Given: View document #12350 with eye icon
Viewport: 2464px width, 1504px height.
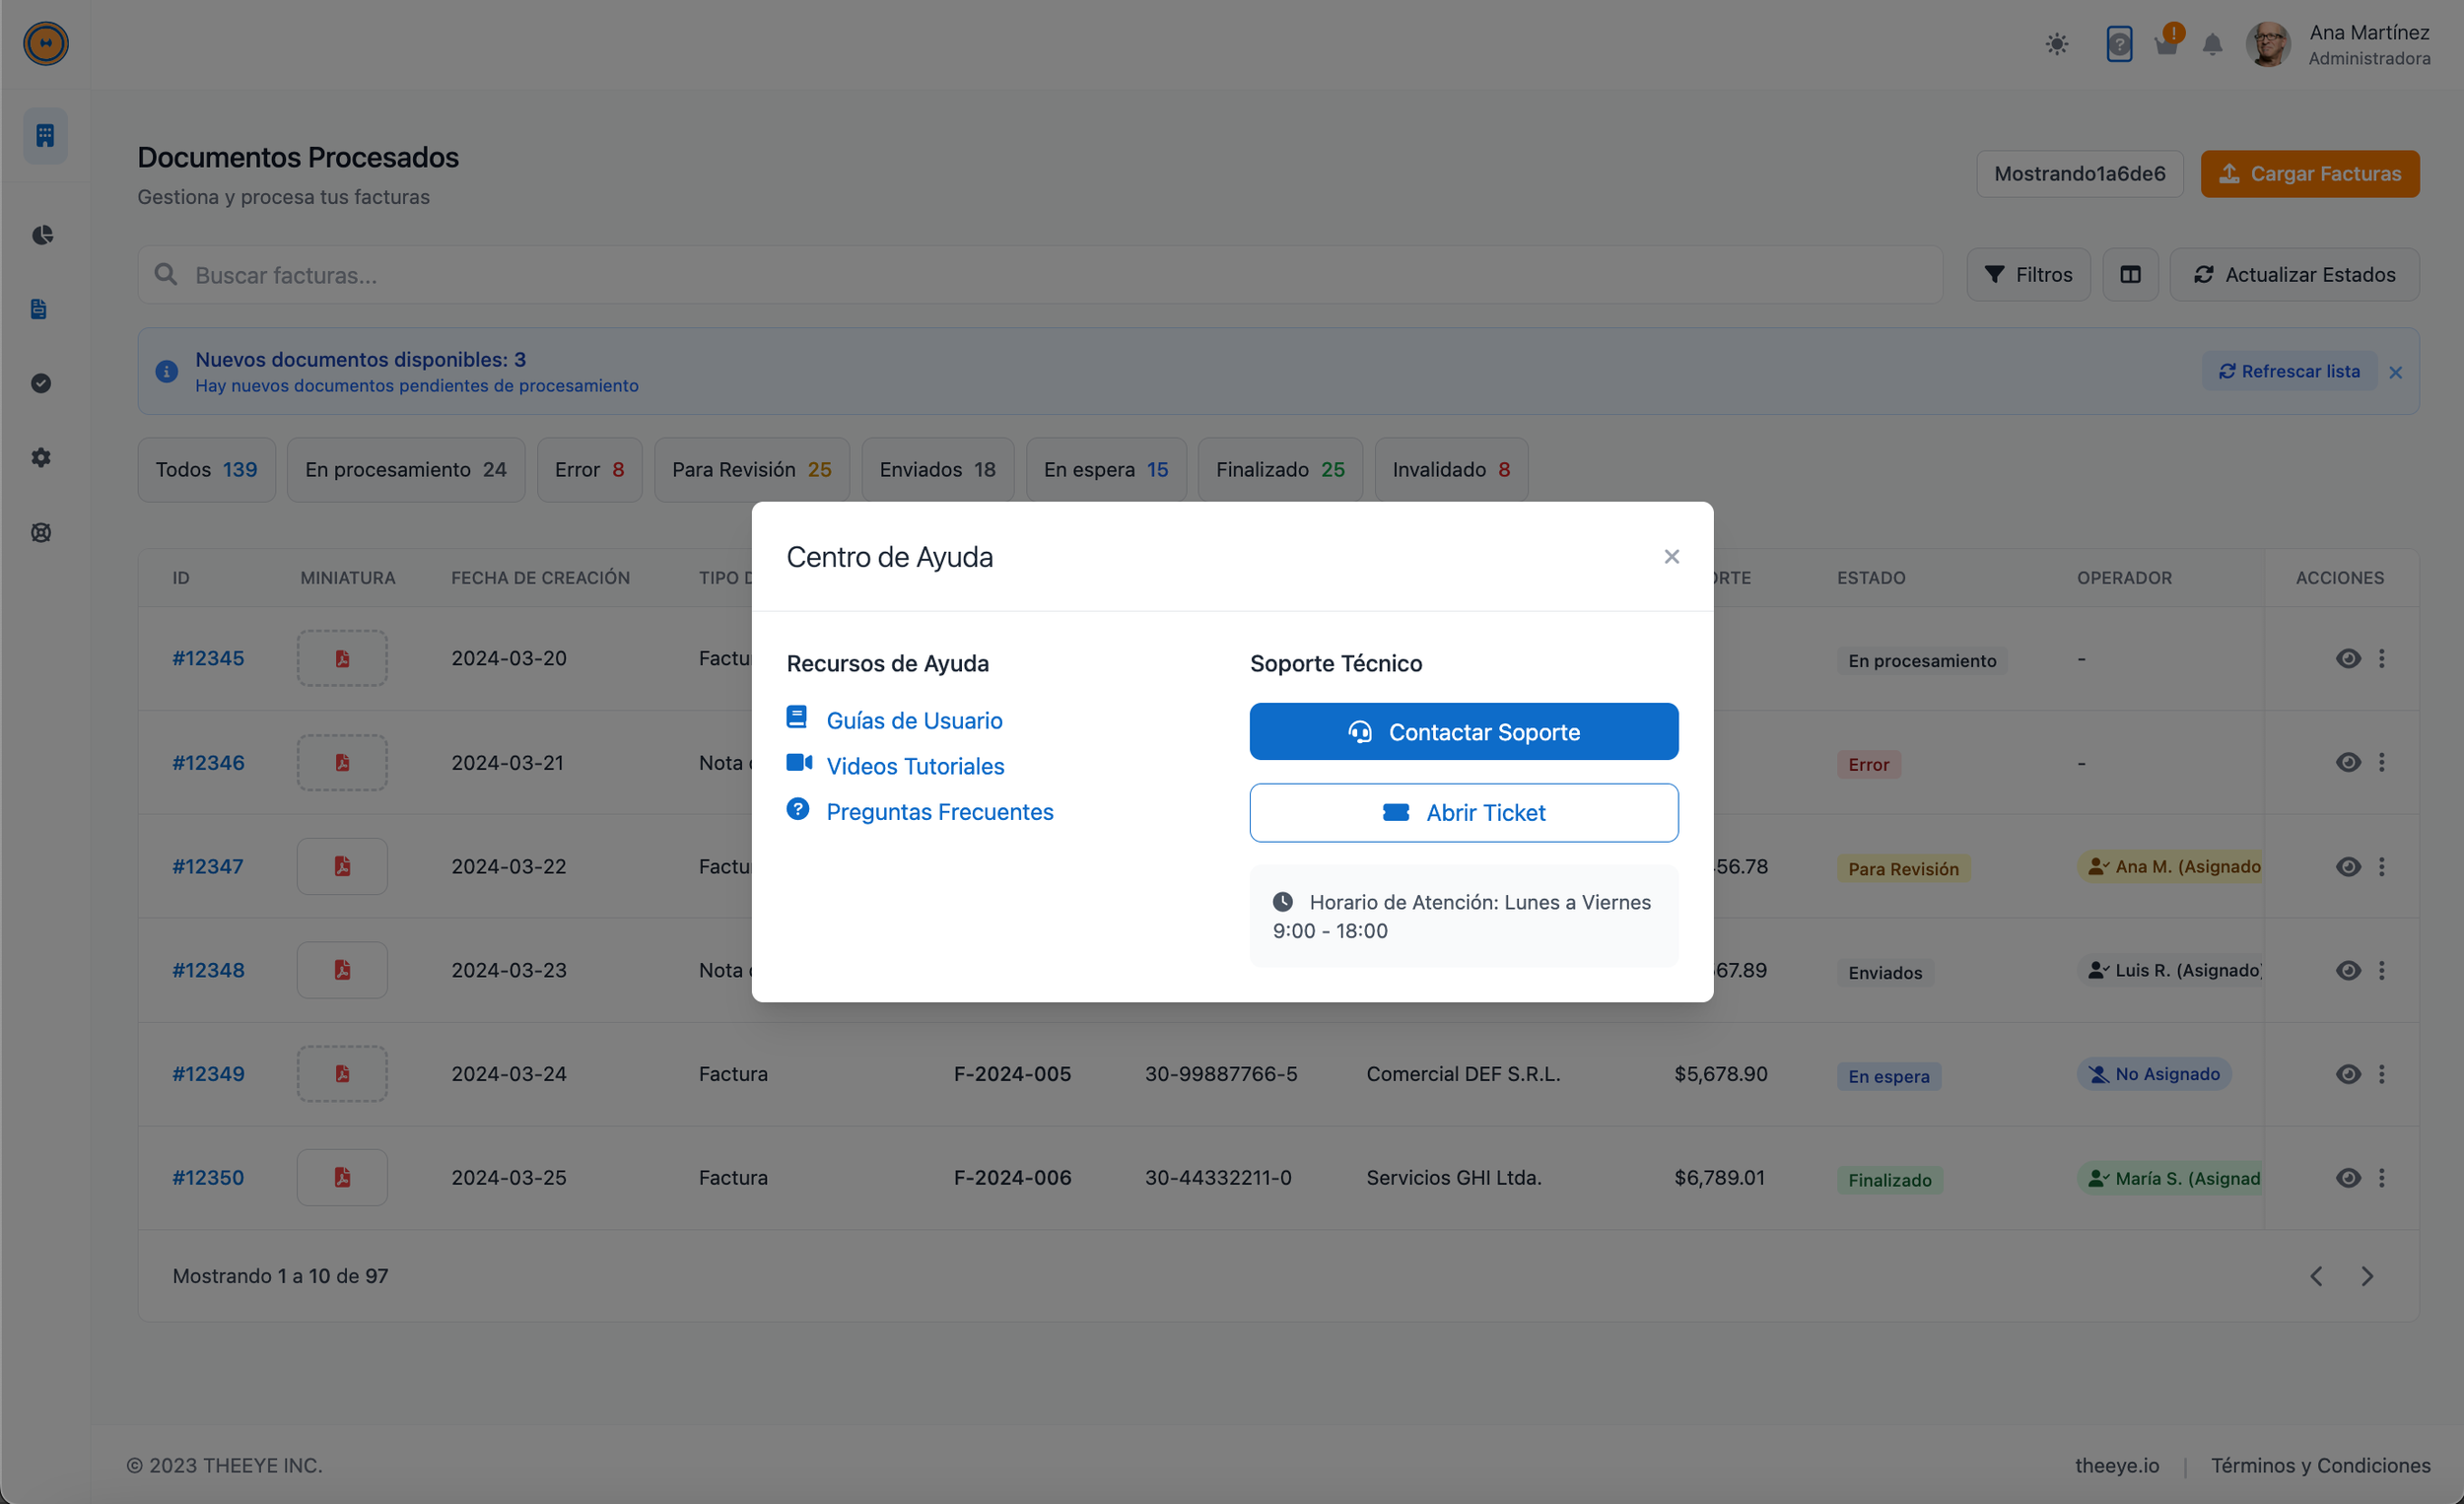Looking at the screenshot, I should (x=2347, y=1178).
